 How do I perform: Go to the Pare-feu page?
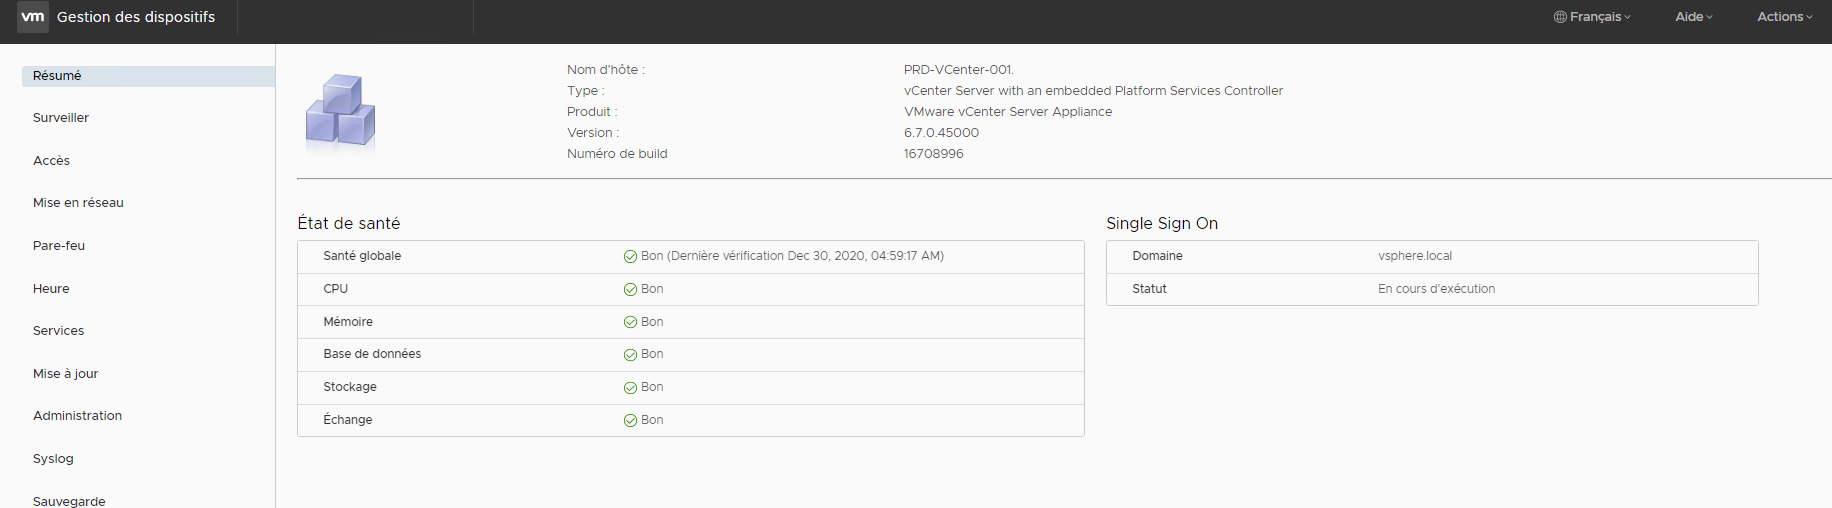(59, 246)
